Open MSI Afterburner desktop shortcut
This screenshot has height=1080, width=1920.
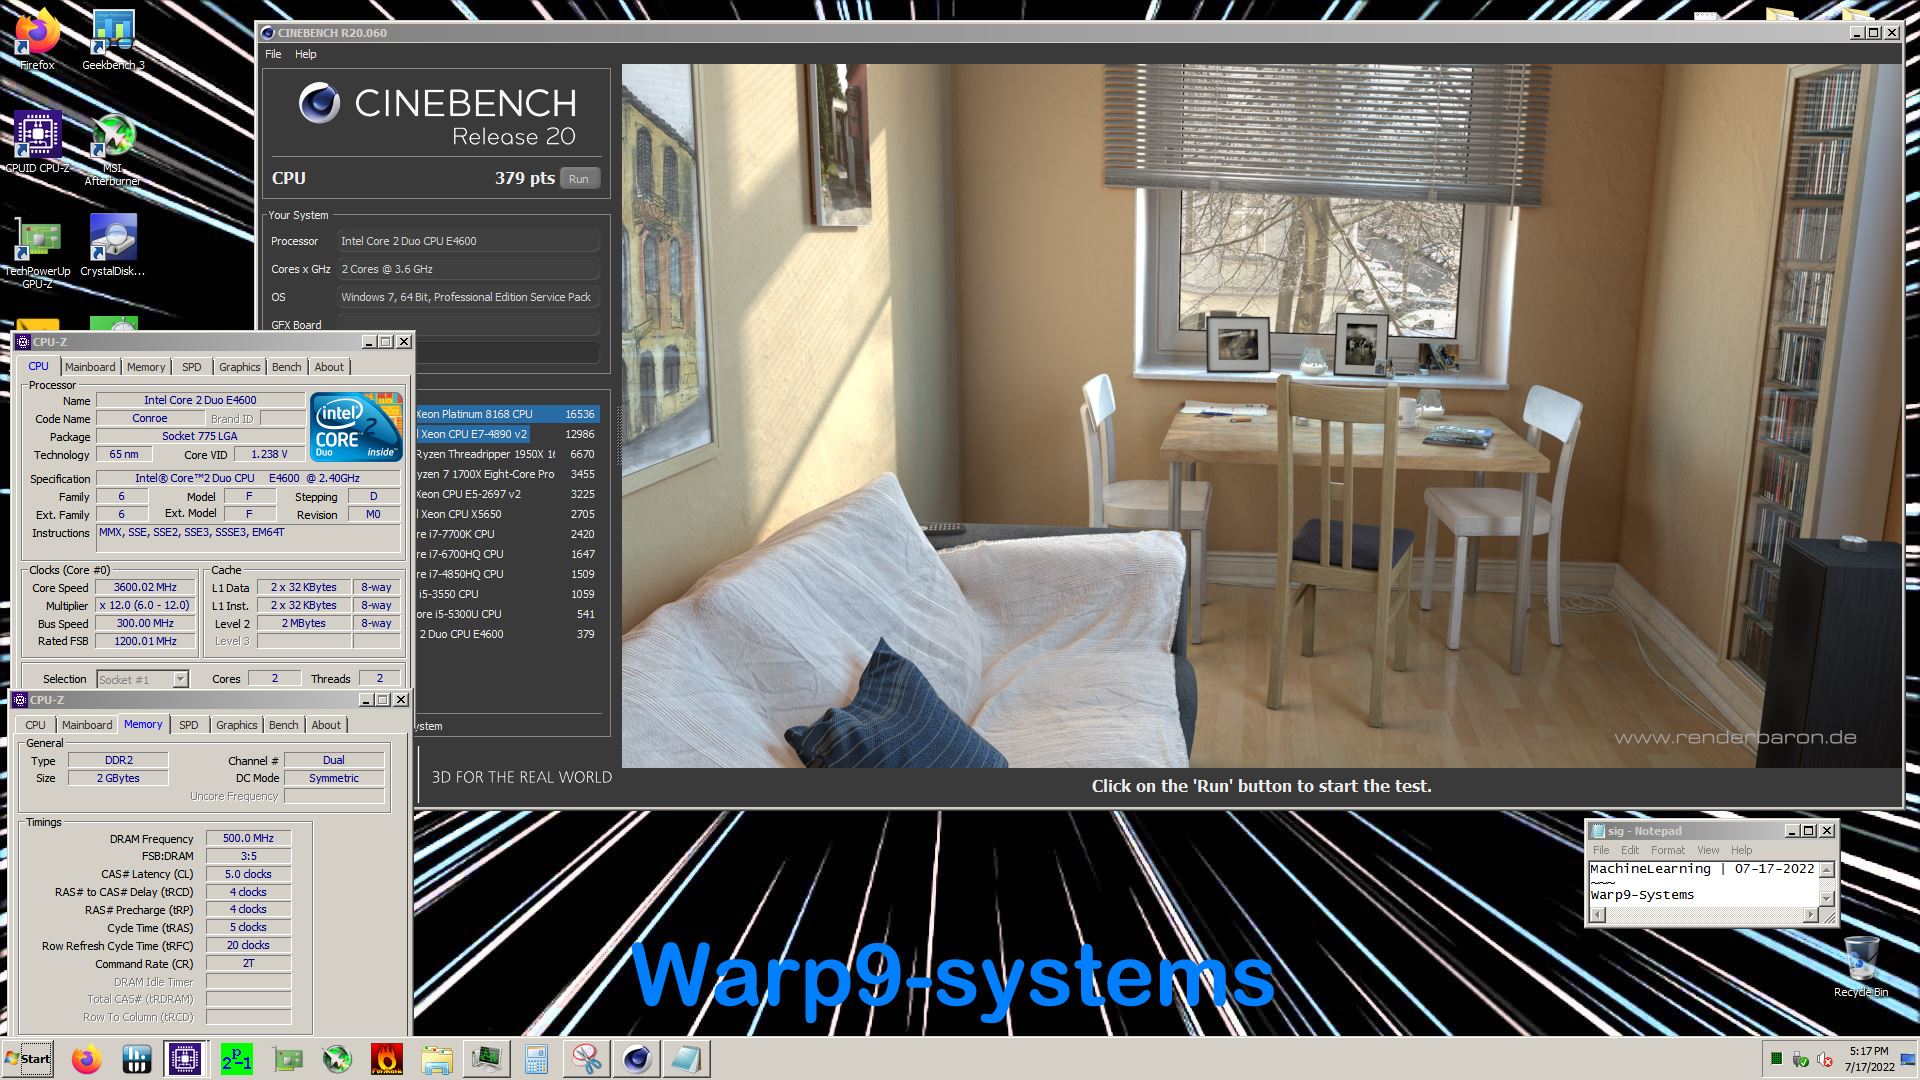click(113, 149)
